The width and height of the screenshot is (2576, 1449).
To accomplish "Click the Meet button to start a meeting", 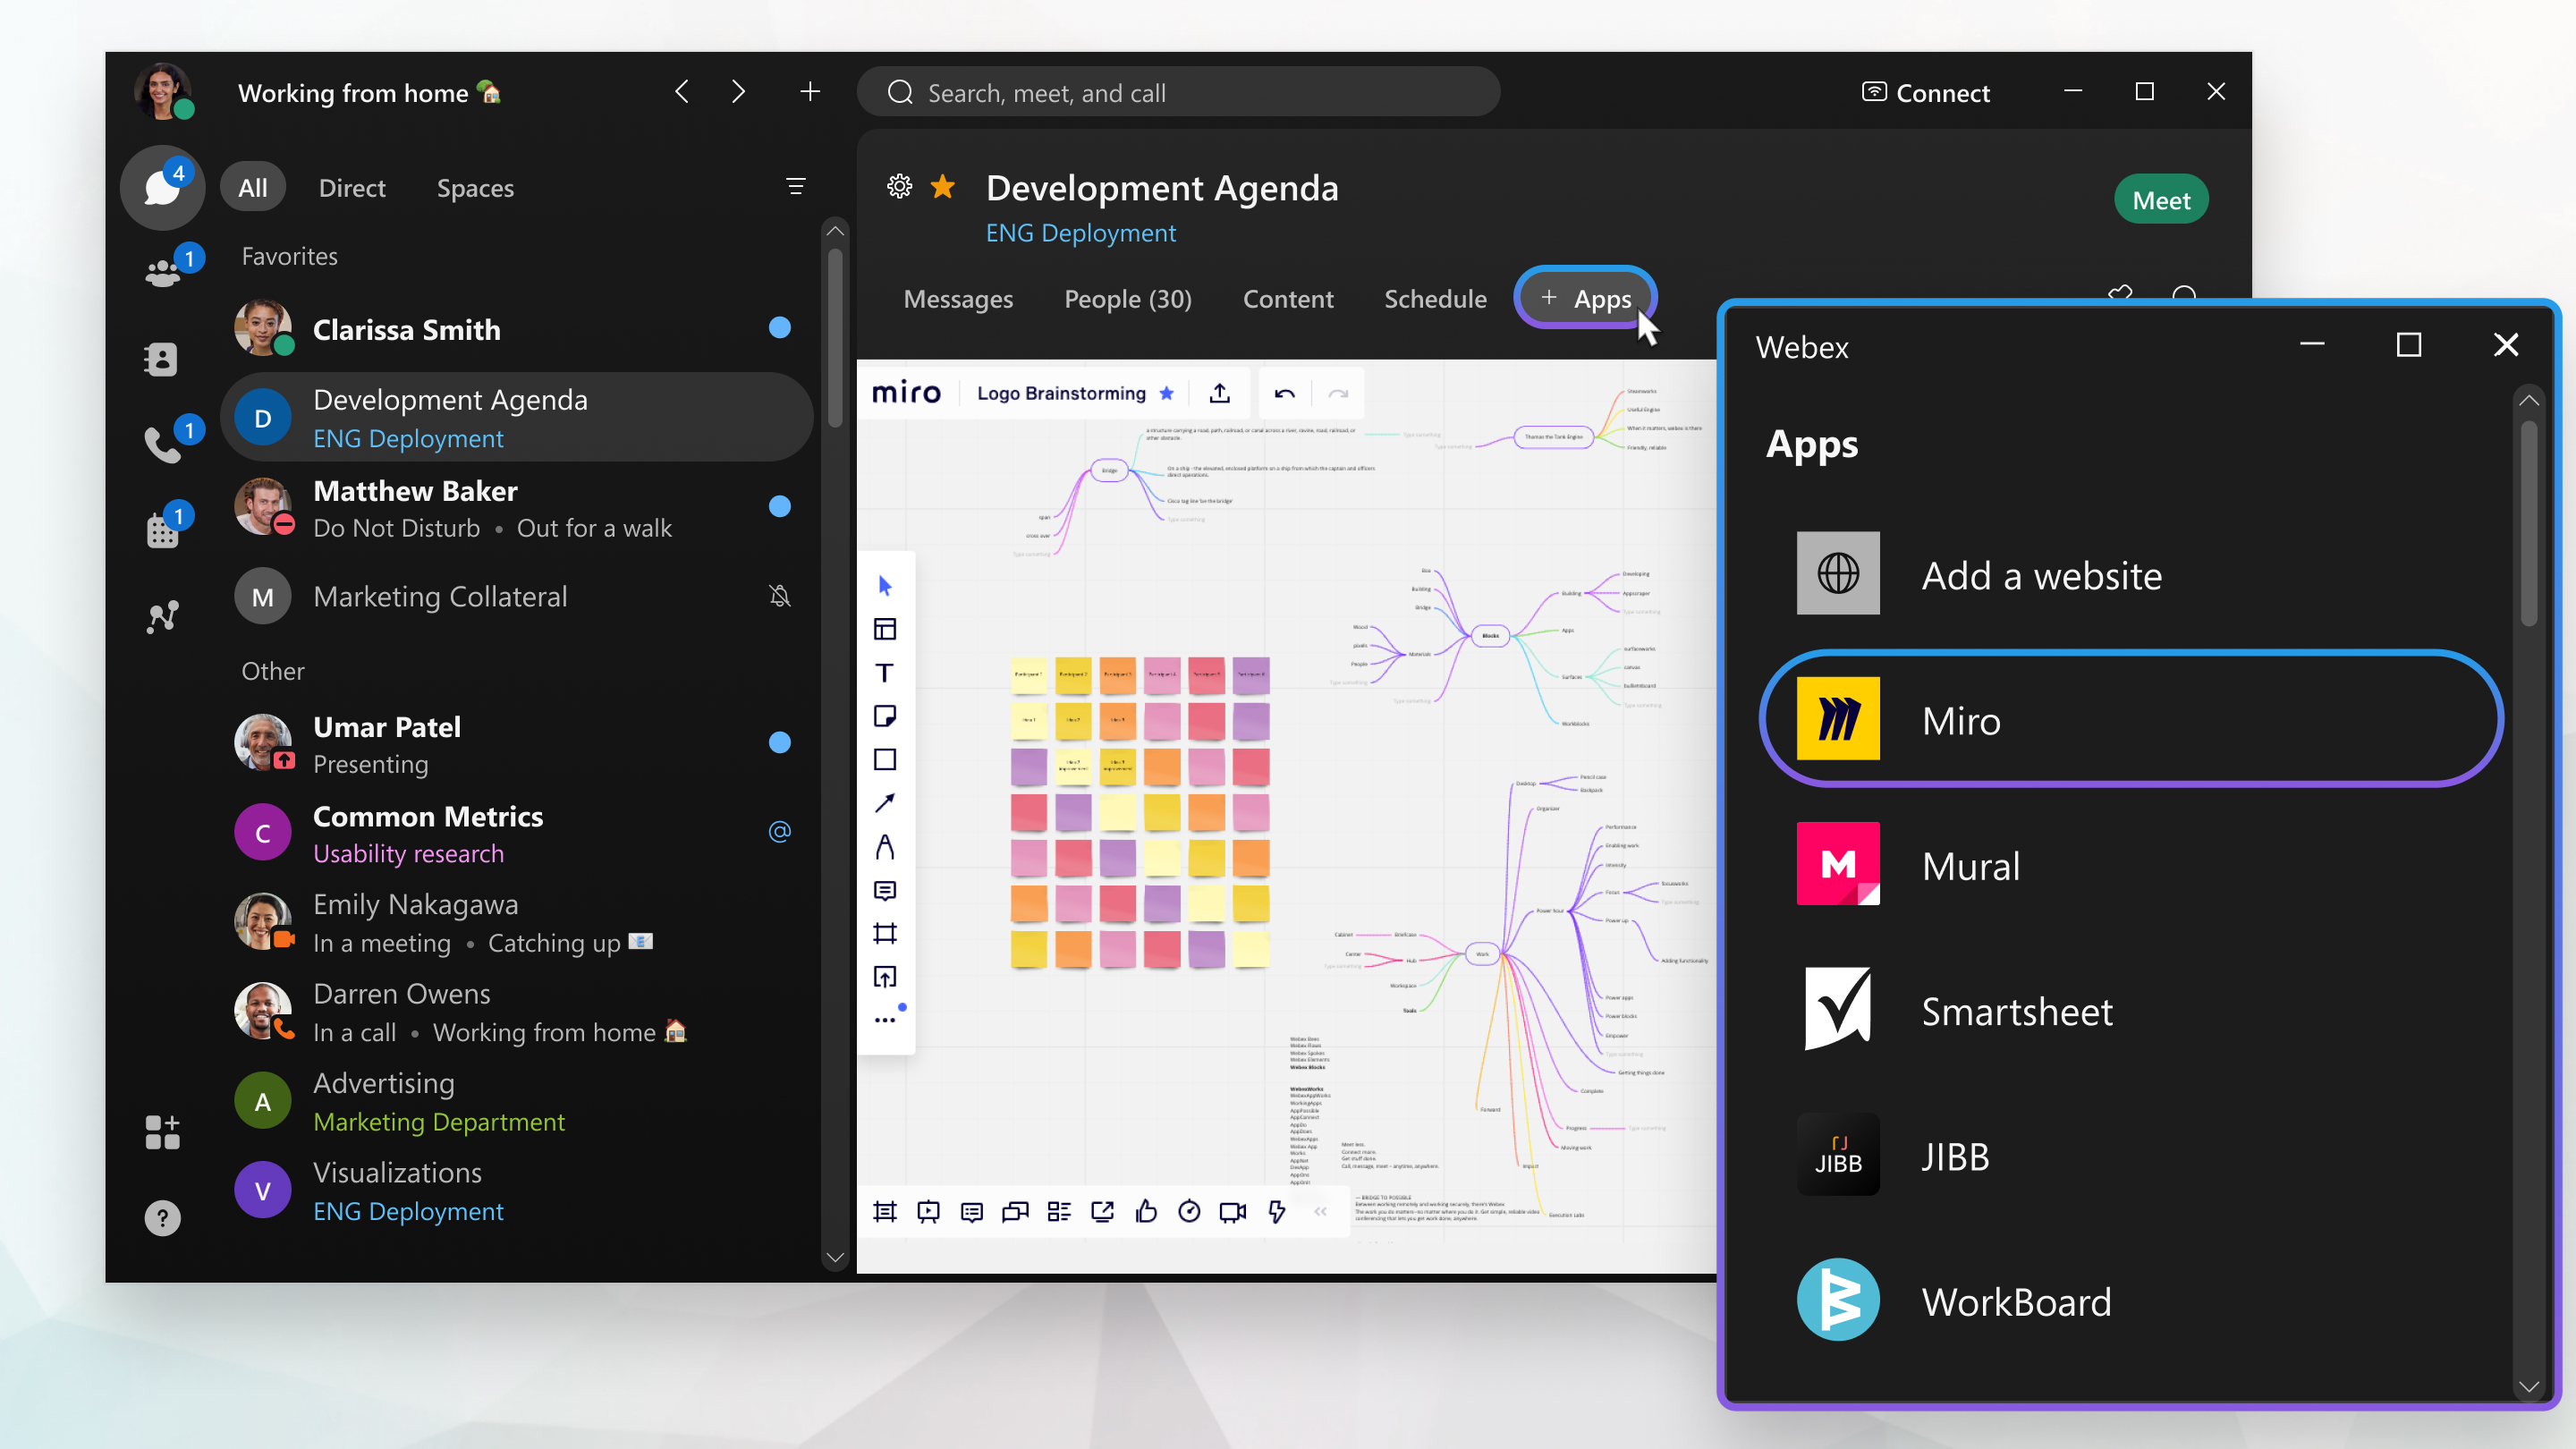I will pos(2162,200).
